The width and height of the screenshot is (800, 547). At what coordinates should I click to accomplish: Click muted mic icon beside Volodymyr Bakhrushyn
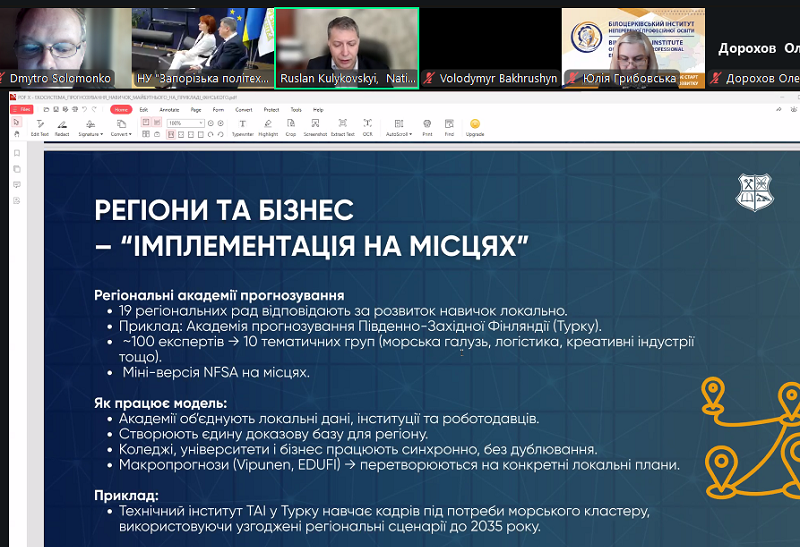tap(429, 78)
